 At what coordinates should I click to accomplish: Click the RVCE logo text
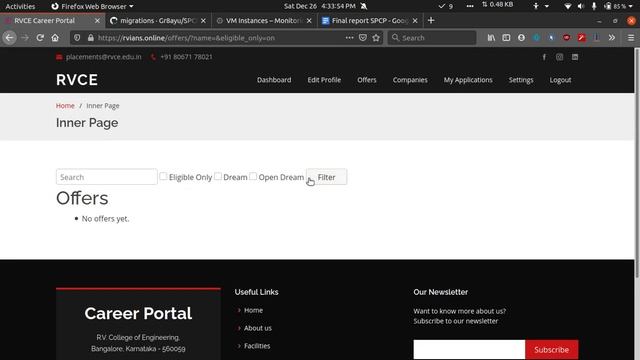click(77, 80)
